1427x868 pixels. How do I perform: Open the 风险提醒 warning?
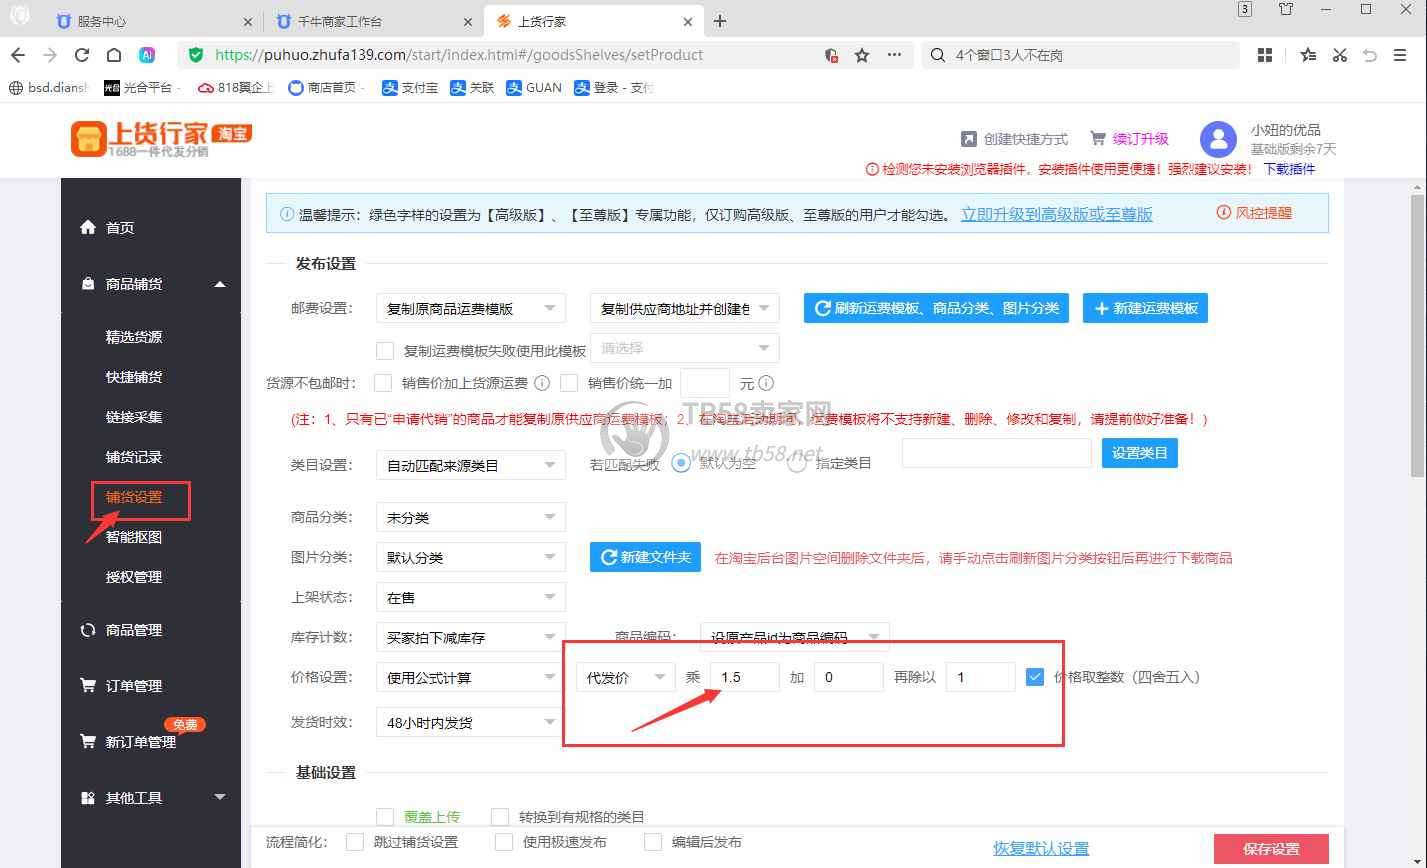(1254, 212)
